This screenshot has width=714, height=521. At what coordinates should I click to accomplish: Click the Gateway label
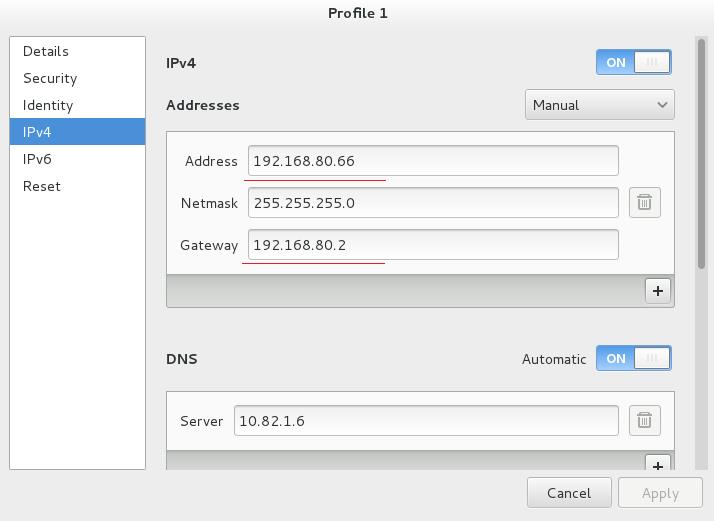click(209, 245)
